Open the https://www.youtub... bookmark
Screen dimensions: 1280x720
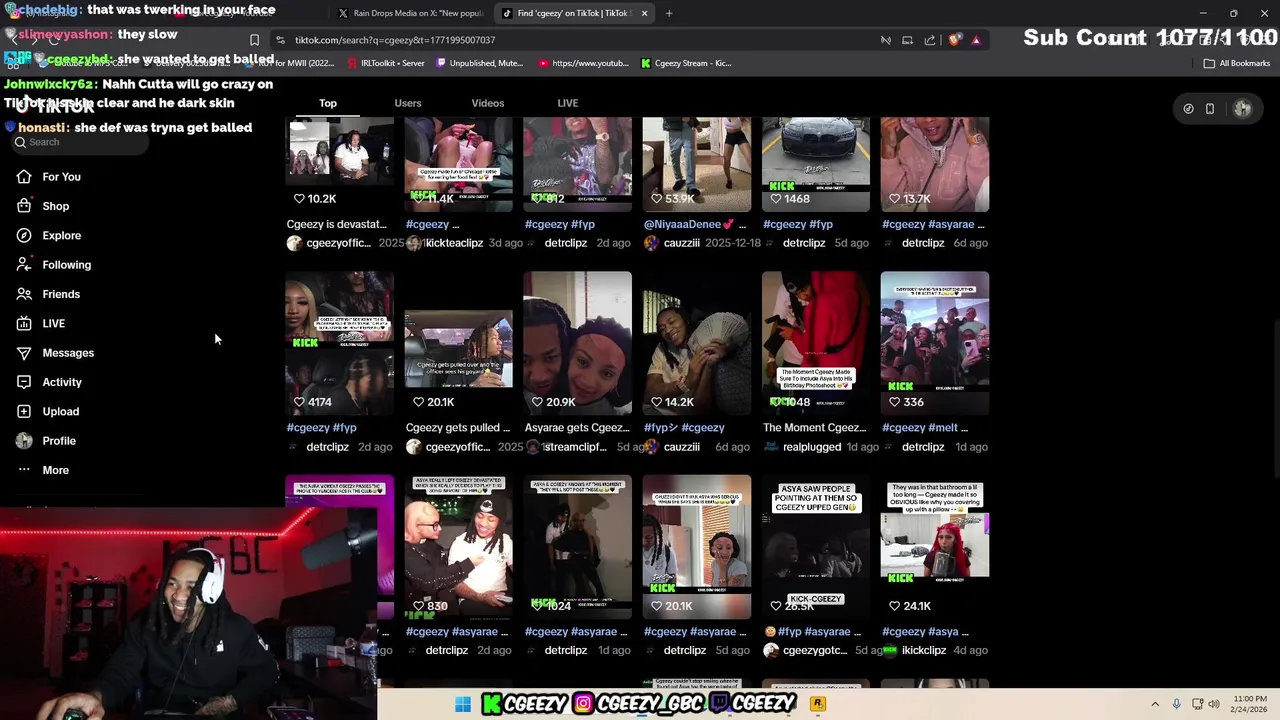point(583,63)
